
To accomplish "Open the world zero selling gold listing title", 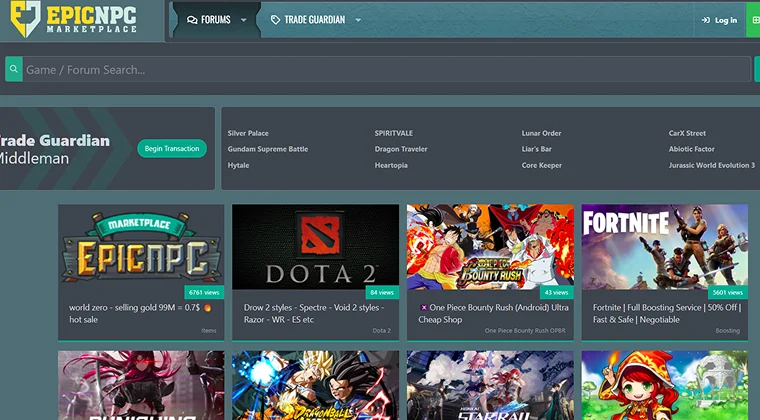I will click(x=140, y=313).
